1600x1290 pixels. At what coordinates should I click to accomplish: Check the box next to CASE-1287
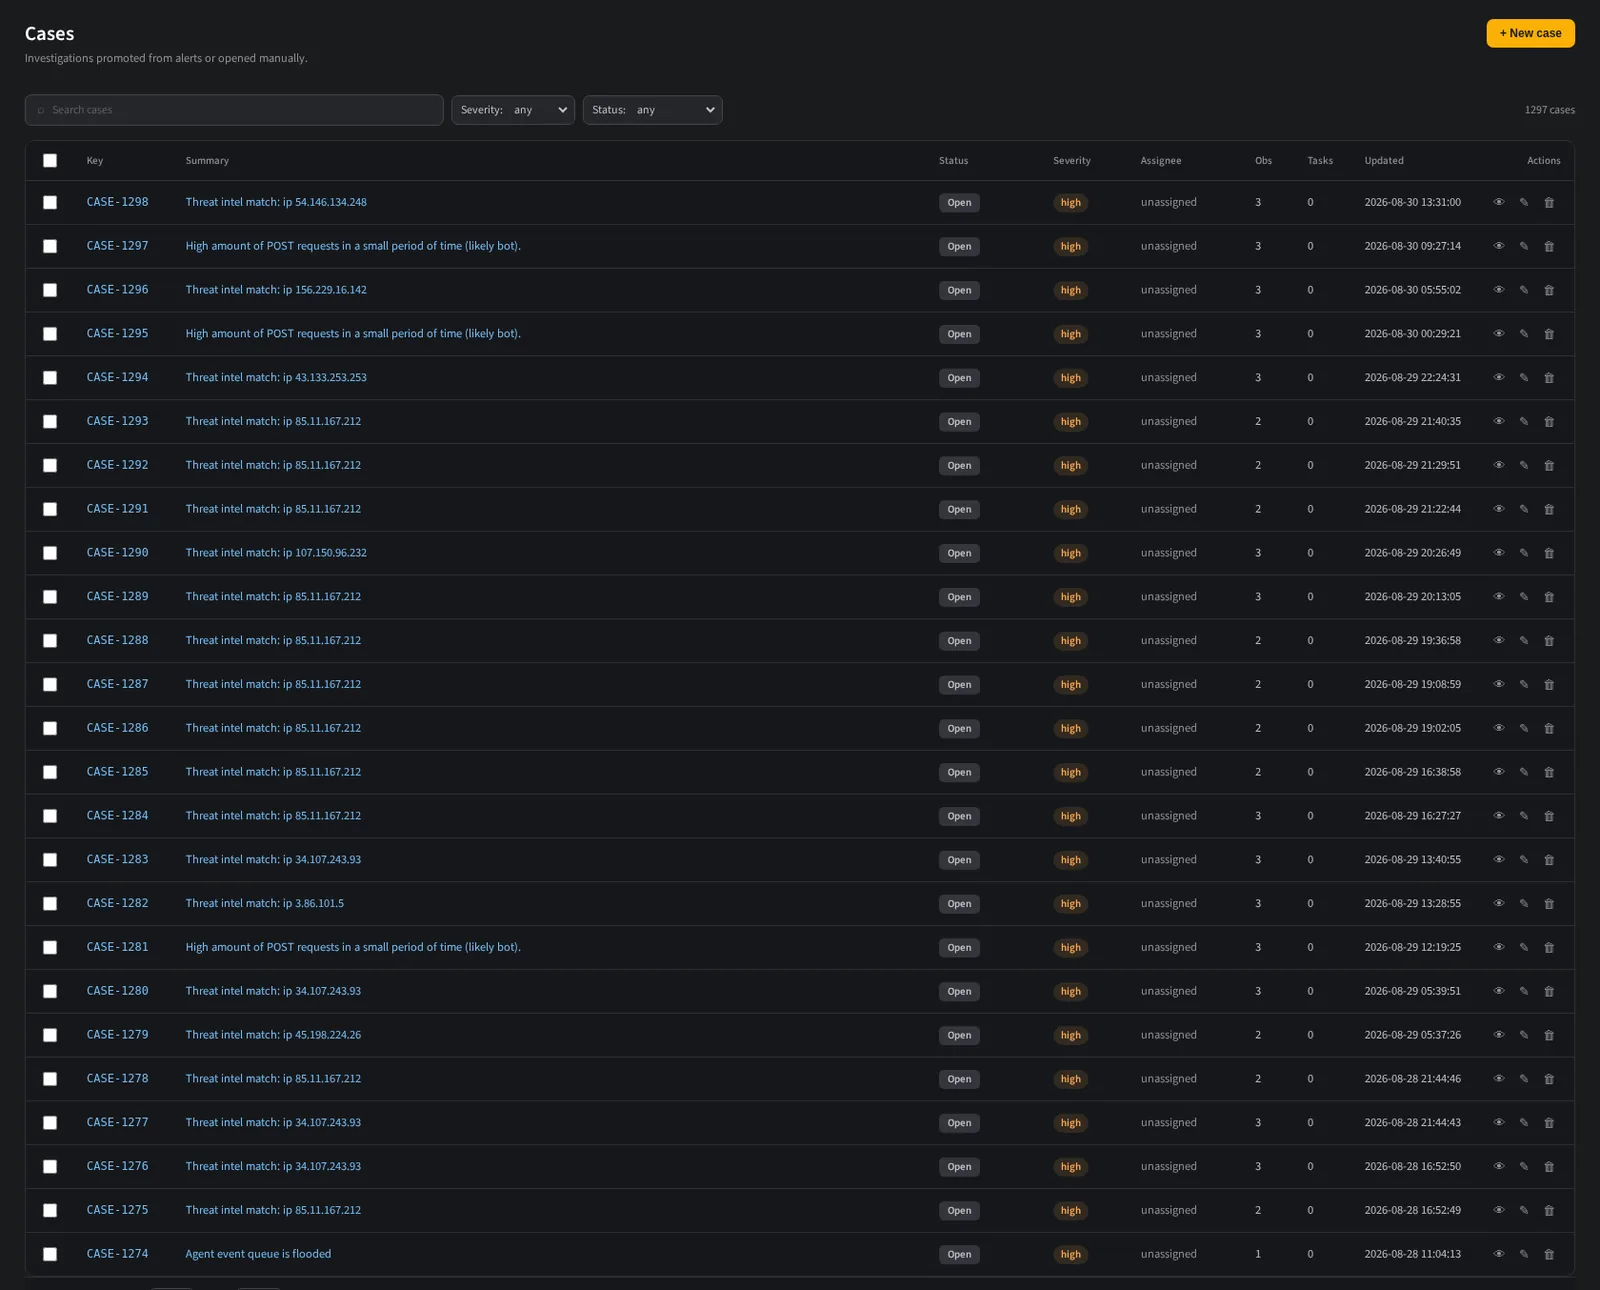coord(50,684)
